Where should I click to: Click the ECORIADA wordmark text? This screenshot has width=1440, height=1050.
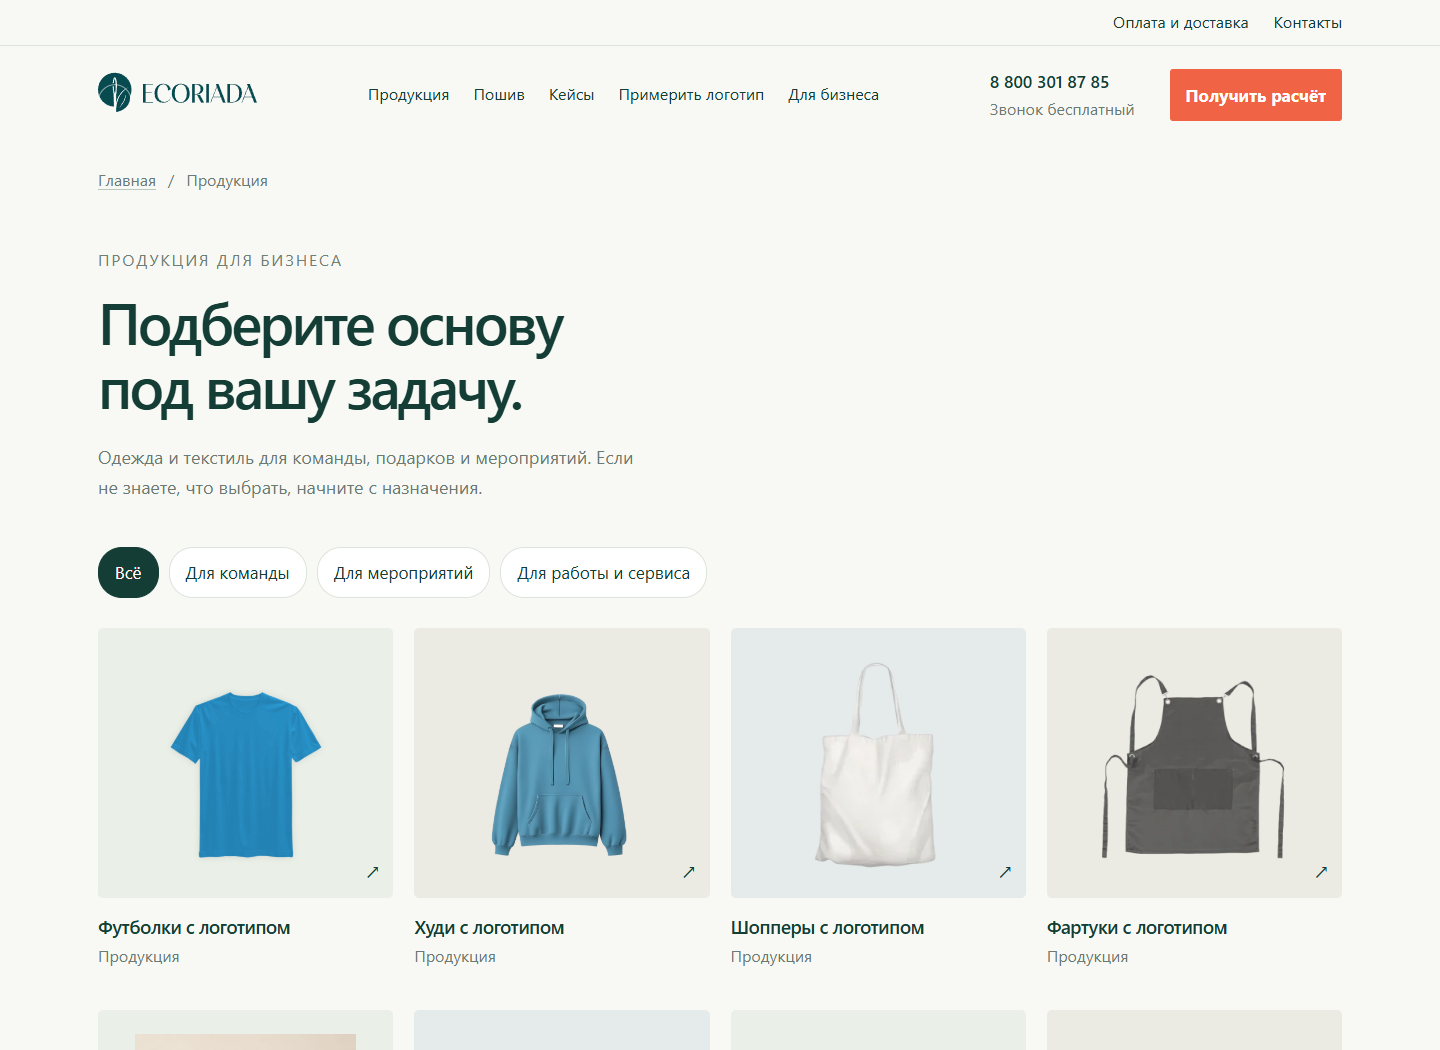[x=199, y=94]
